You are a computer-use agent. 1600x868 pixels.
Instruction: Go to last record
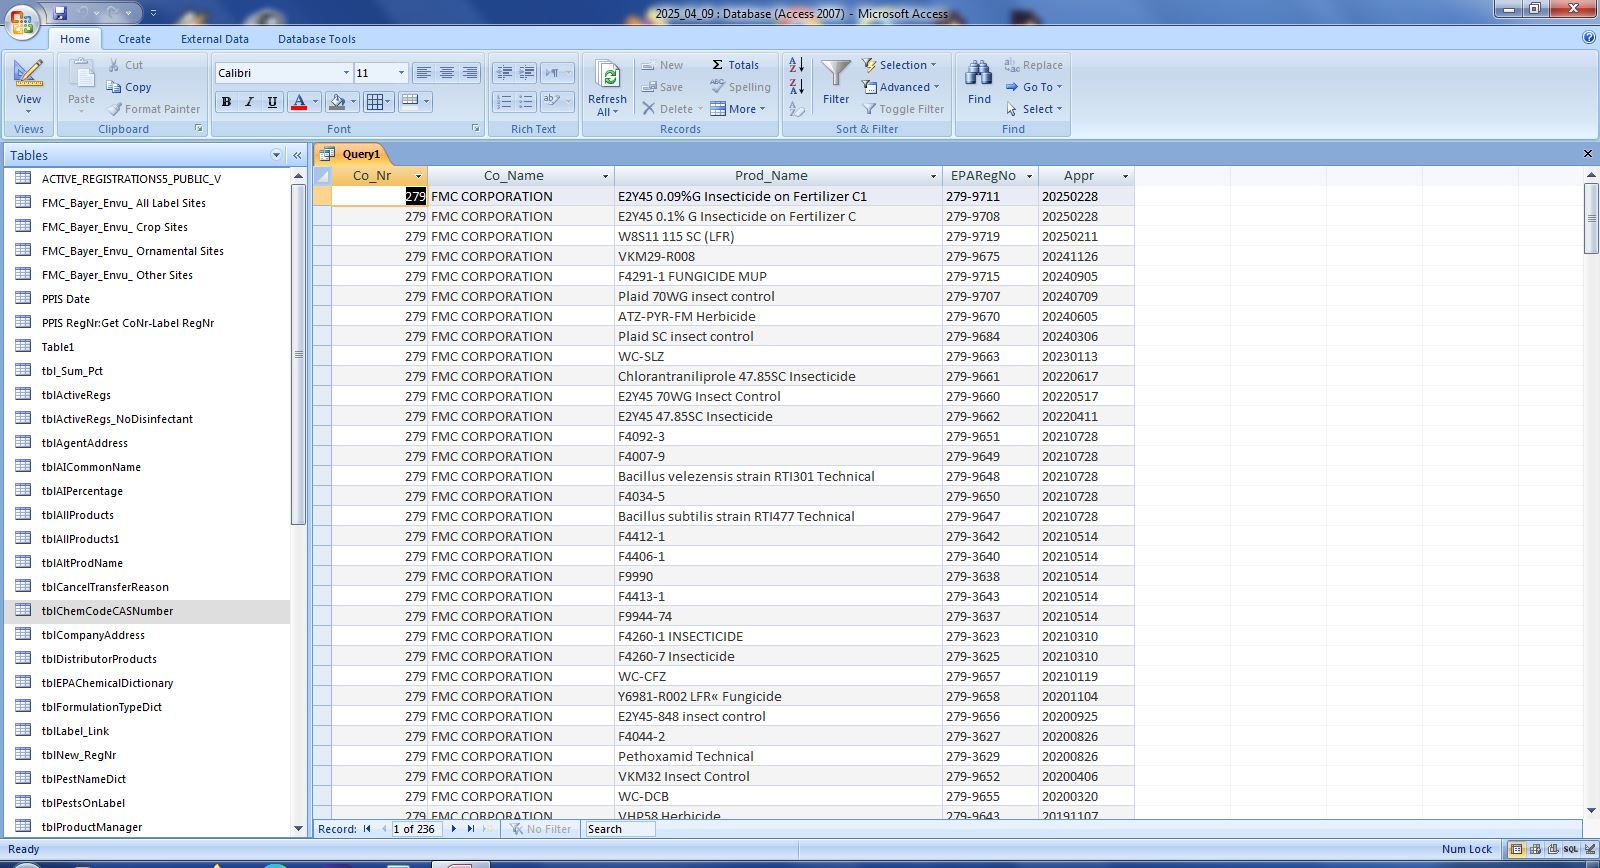click(471, 829)
